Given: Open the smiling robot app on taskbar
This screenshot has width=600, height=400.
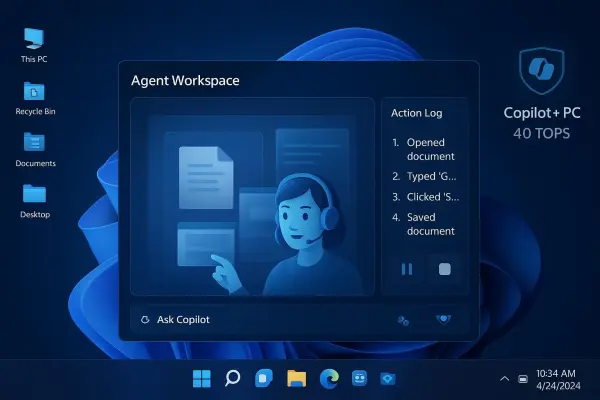Looking at the screenshot, I should [359, 378].
